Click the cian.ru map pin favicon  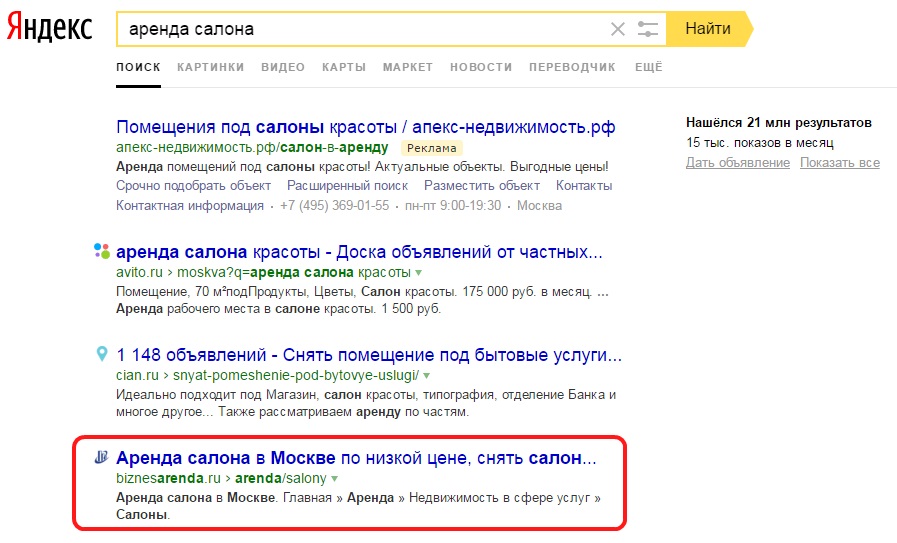click(x=102, y=354)
